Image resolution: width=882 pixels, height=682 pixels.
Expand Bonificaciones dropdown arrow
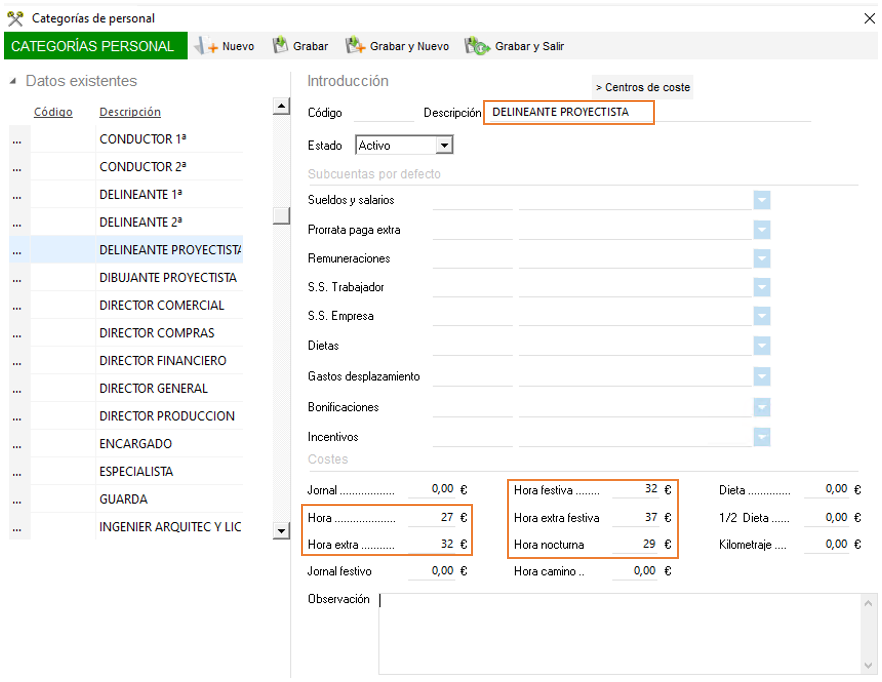(762, 407)
